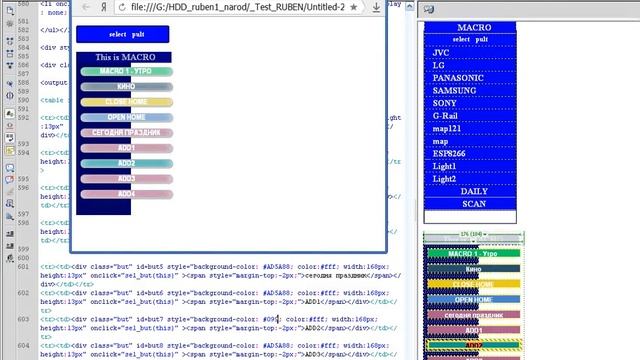Select select pult item in design panel

[x=470, y=40]
